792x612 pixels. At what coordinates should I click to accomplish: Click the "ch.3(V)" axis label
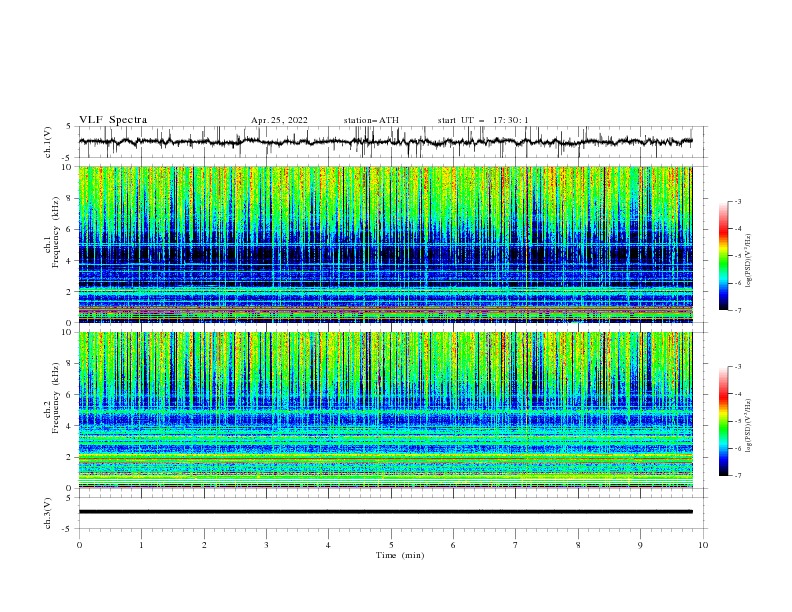[48, 513]
